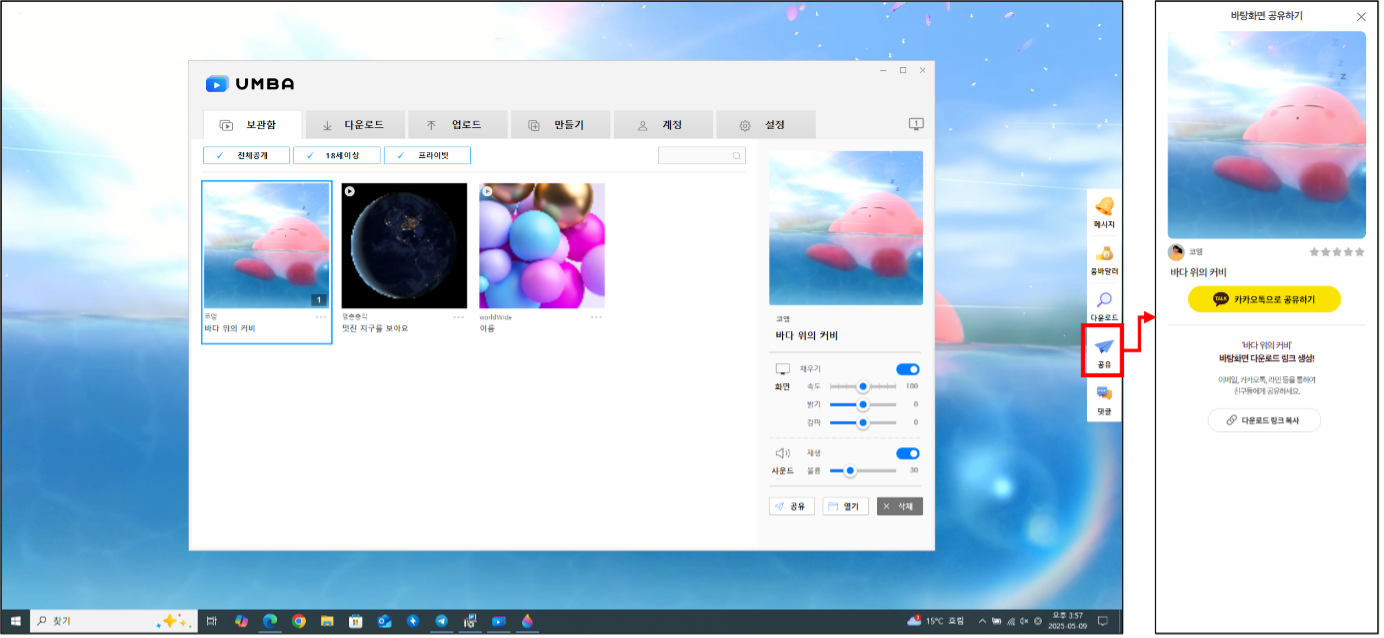Viewport: 1384px width, 638px height.
Task: Toggle the 프라이빗 filter checkbox
Action: click(427, 155)
